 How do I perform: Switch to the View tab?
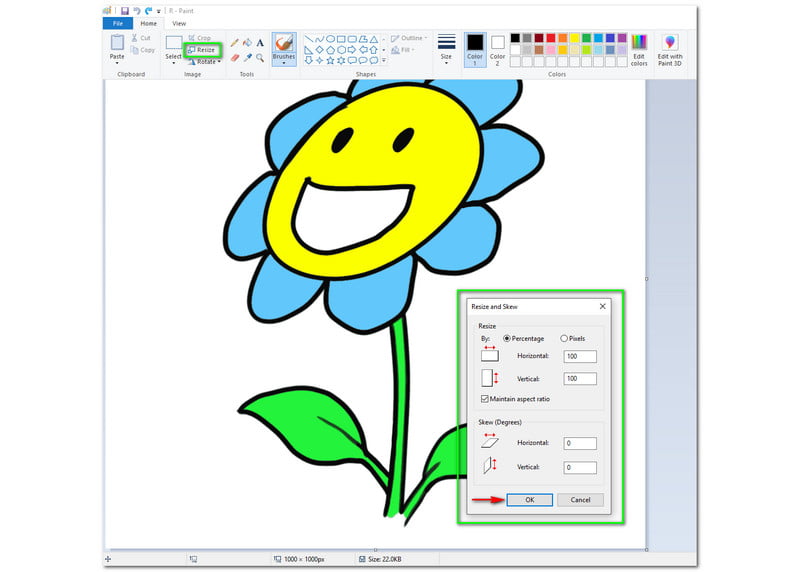(x=179, y=23)
